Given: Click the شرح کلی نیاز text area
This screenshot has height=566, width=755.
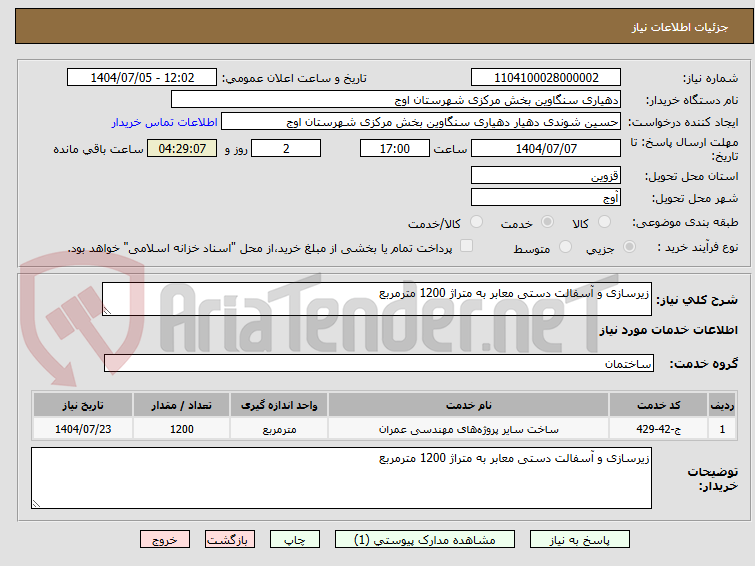Looking at the screenshot, I should coord(377,299).
